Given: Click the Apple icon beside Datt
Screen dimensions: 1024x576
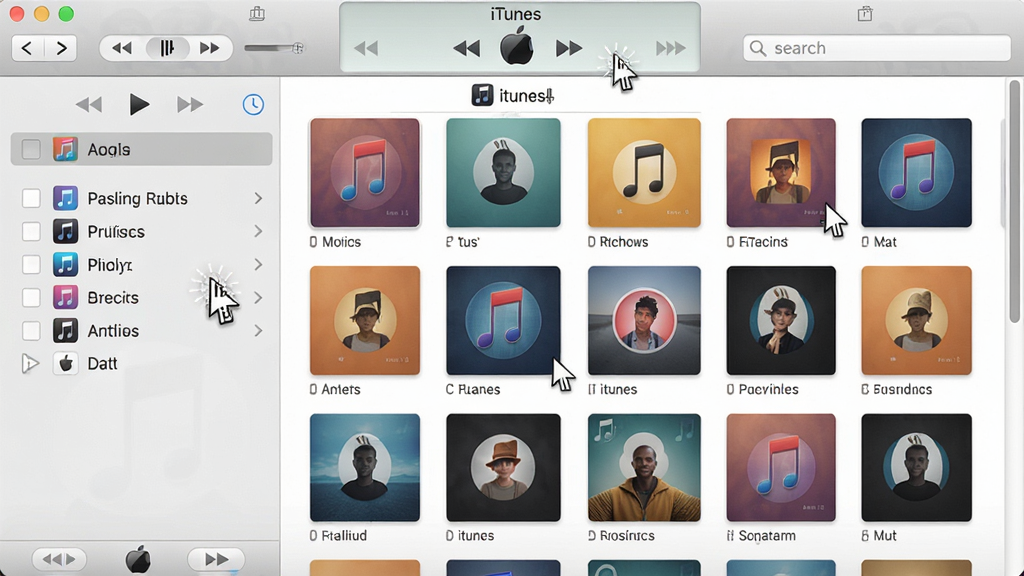Looking at the screenshot, I should click(65, 364).
